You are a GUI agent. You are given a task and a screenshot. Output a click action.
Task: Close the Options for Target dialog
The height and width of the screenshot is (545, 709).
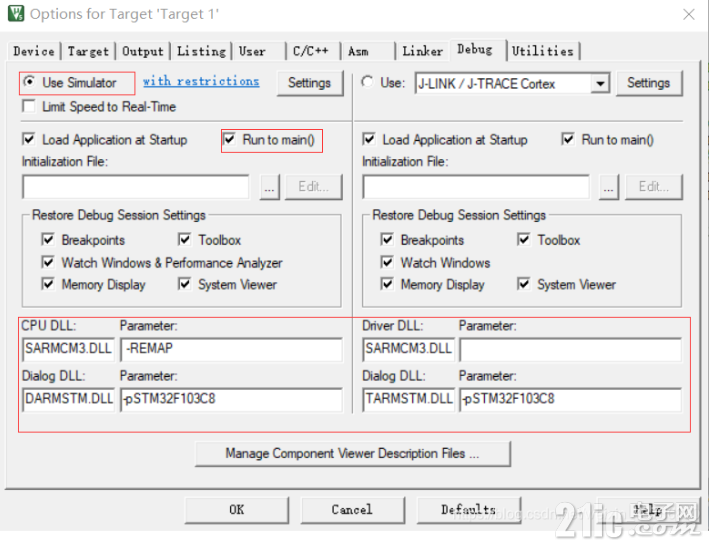689,14
